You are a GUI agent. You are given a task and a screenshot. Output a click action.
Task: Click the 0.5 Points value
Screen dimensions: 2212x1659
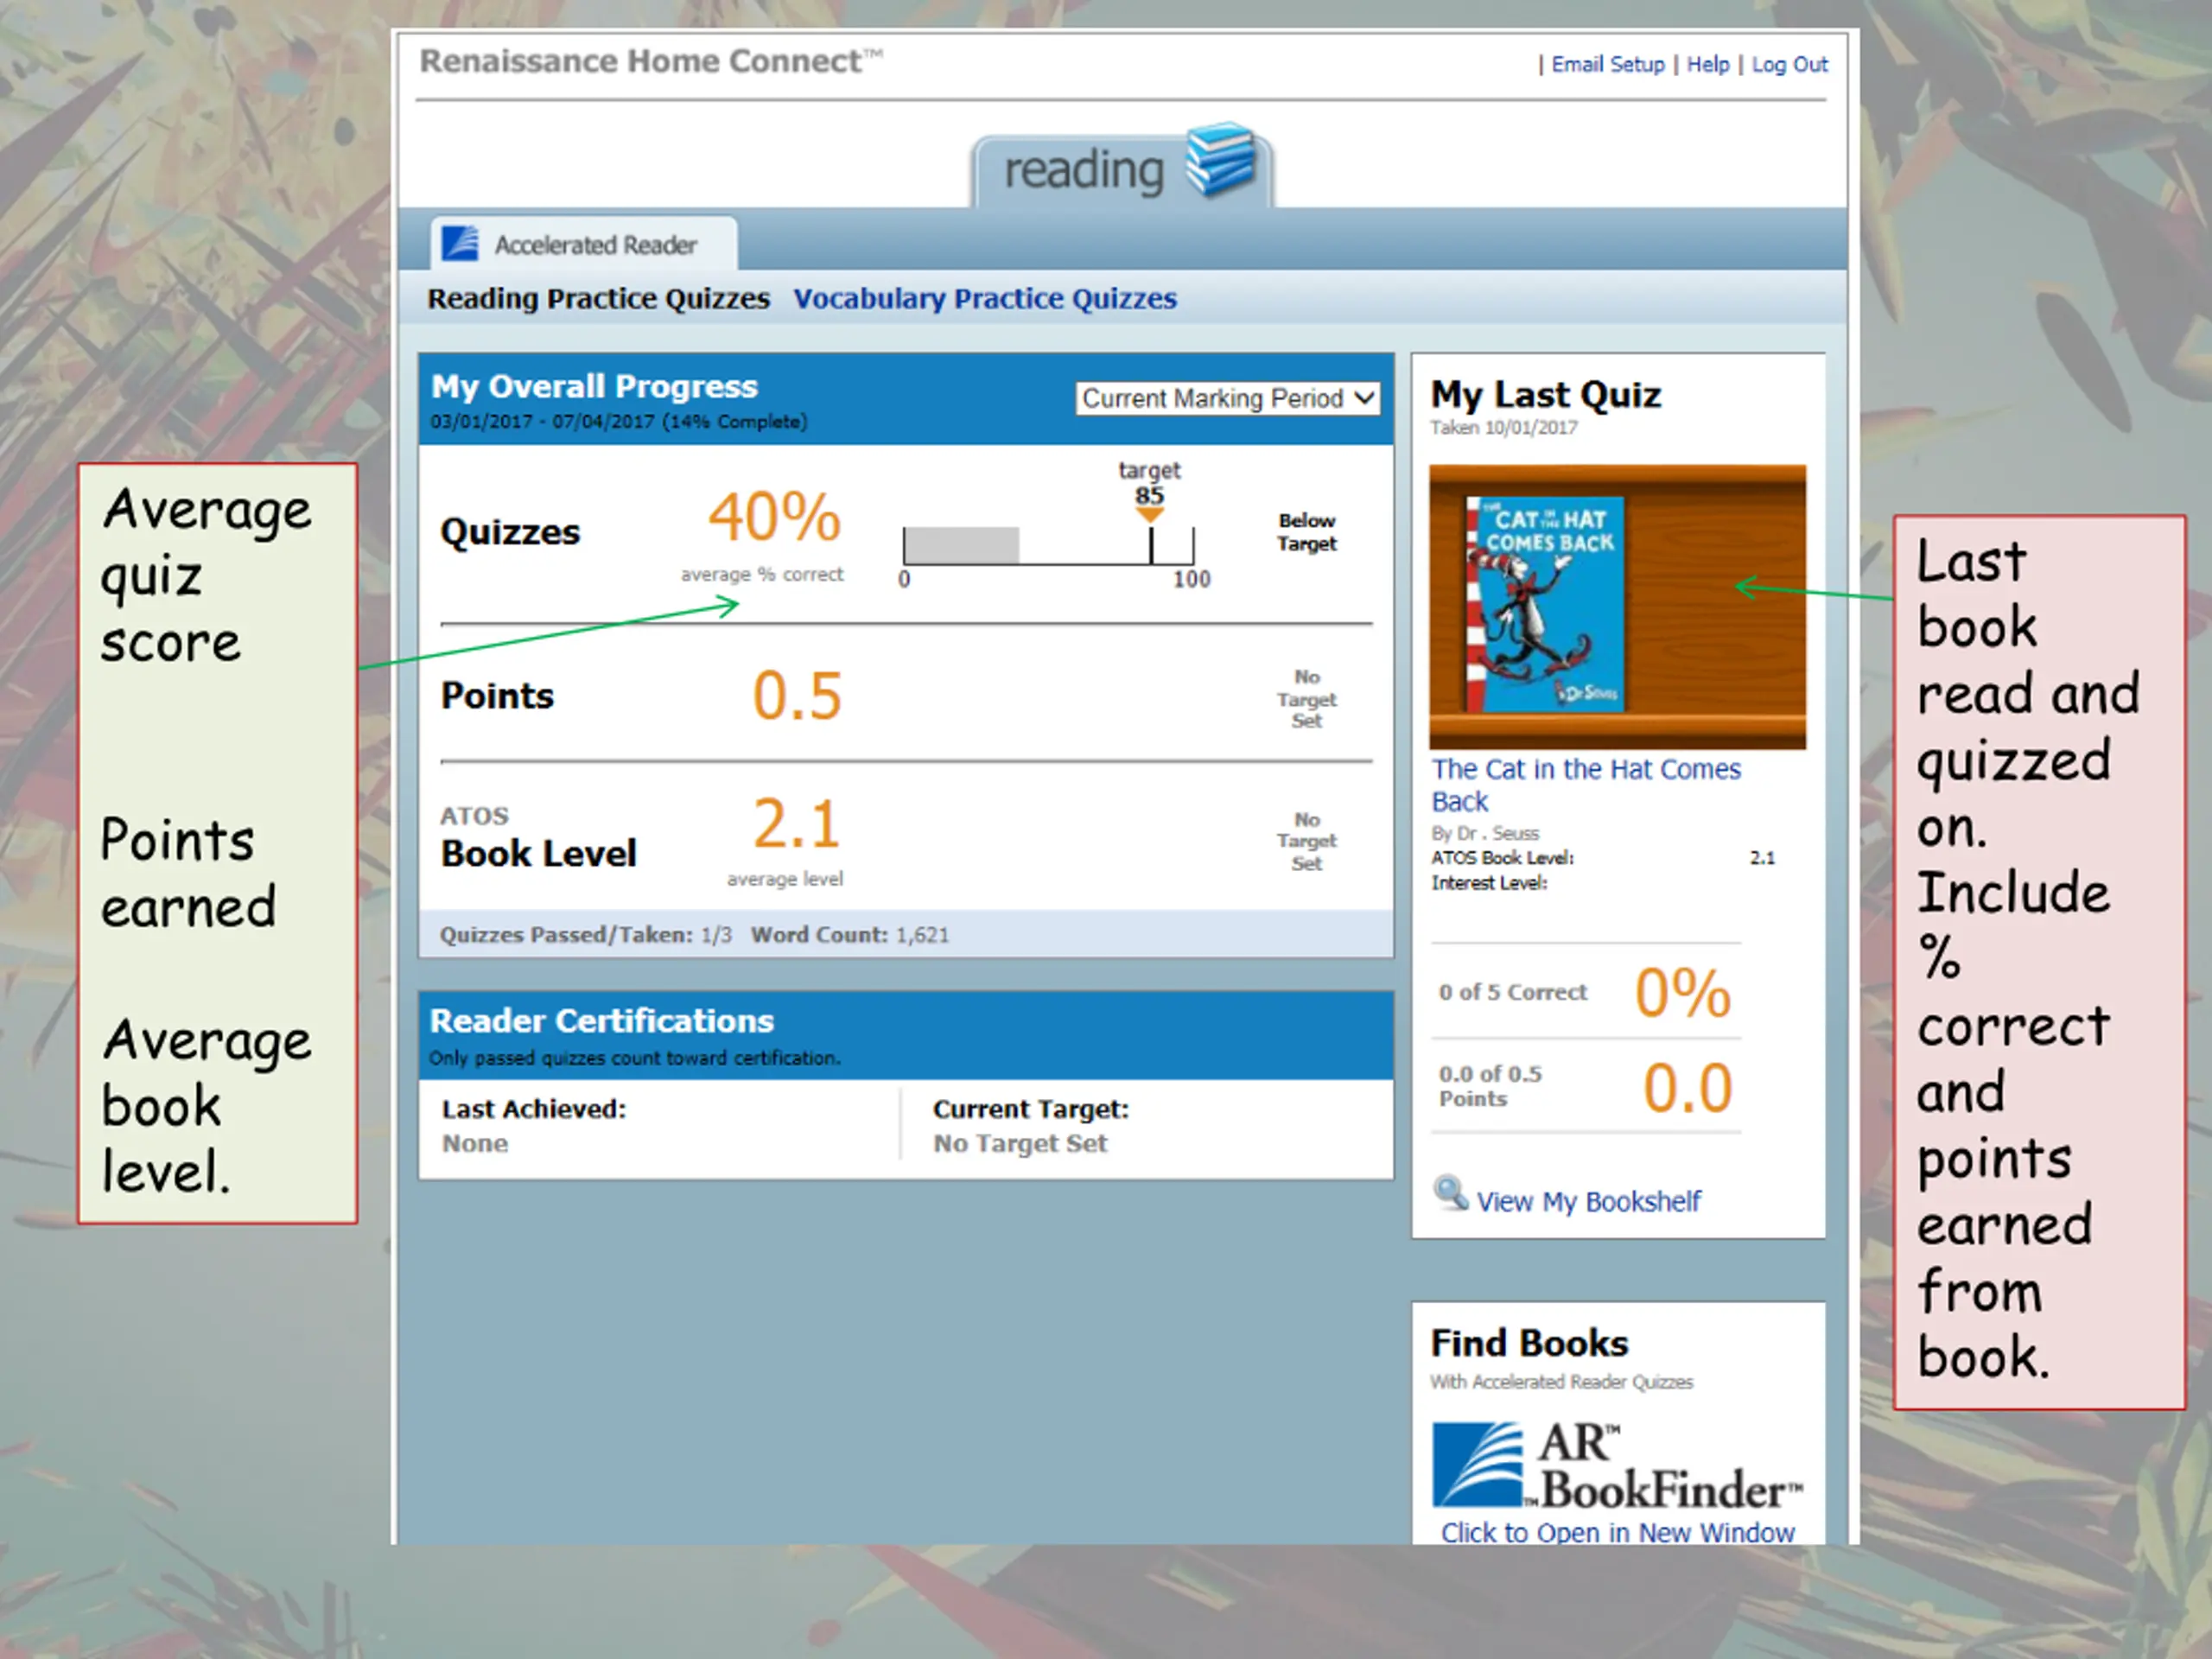(x=797, y=696)
